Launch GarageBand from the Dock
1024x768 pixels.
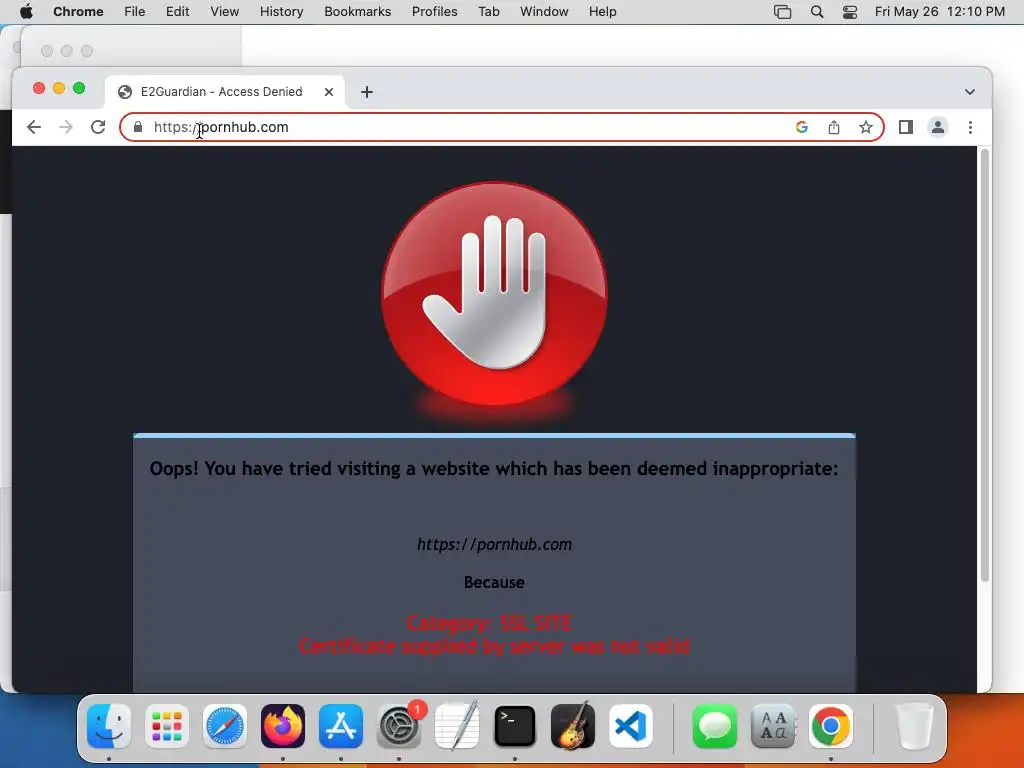coord(573,726)
